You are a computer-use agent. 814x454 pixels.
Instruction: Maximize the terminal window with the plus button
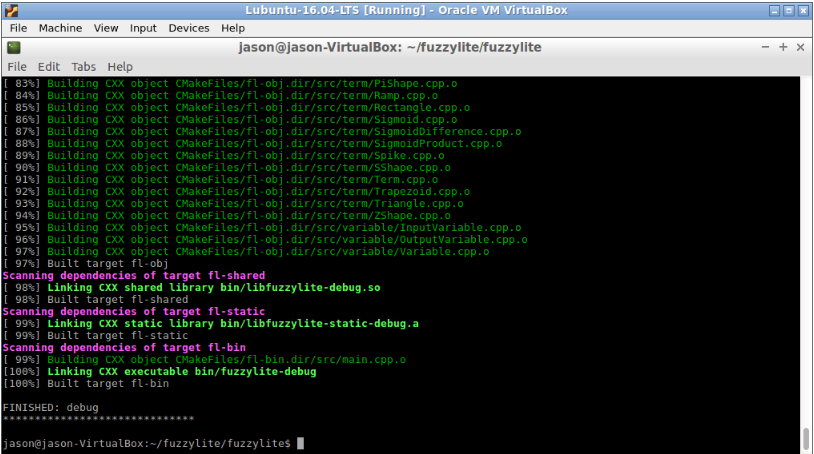783,47
